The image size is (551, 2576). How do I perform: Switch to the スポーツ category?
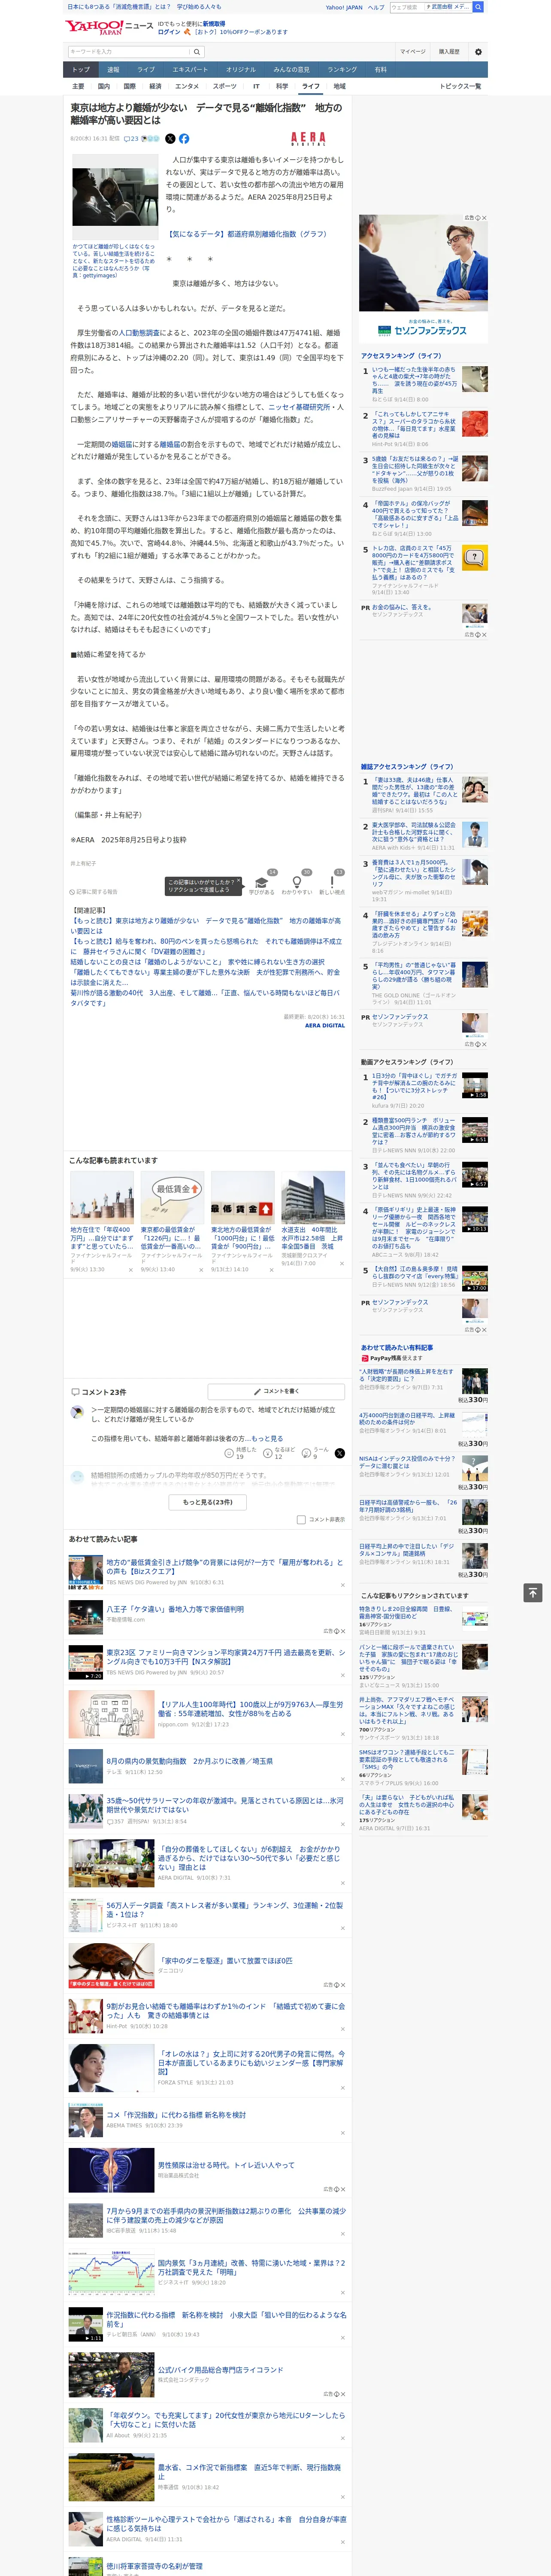click(225, 86)
